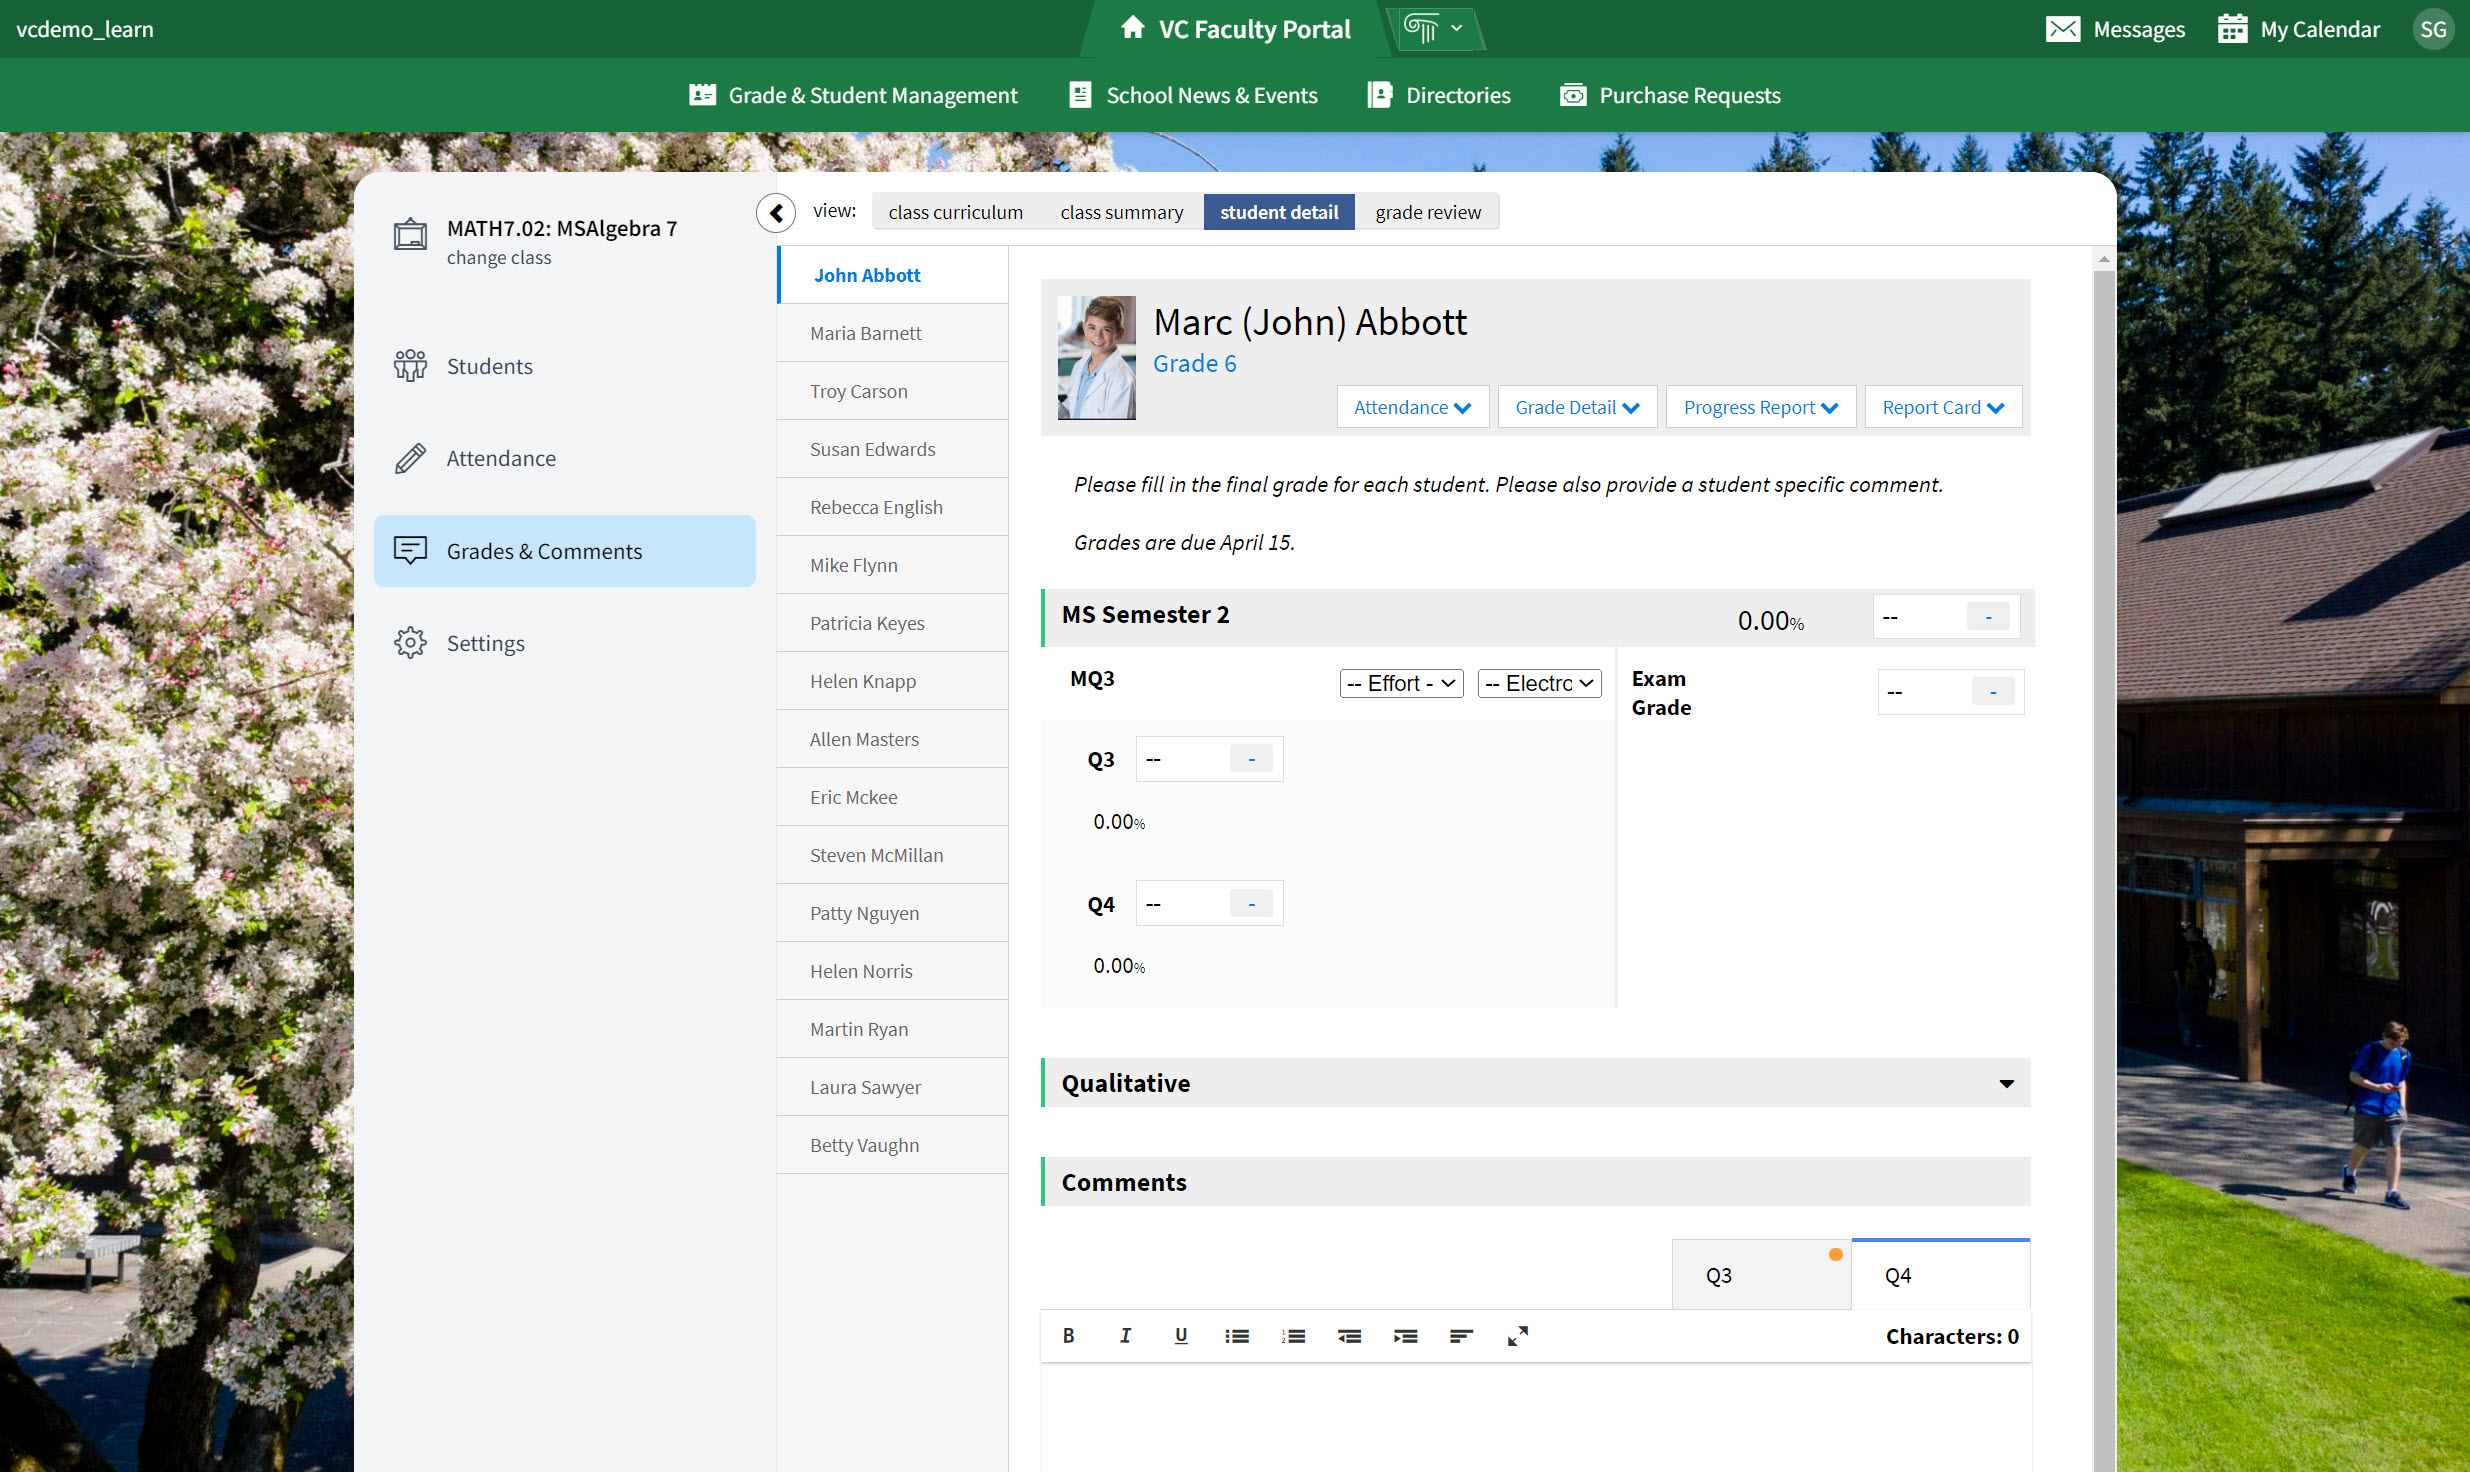The image size is (2470, 1472).
Task: Open the Effort dropdown for MQ3
Action: pyautogui.click(x=1400, y=683)
